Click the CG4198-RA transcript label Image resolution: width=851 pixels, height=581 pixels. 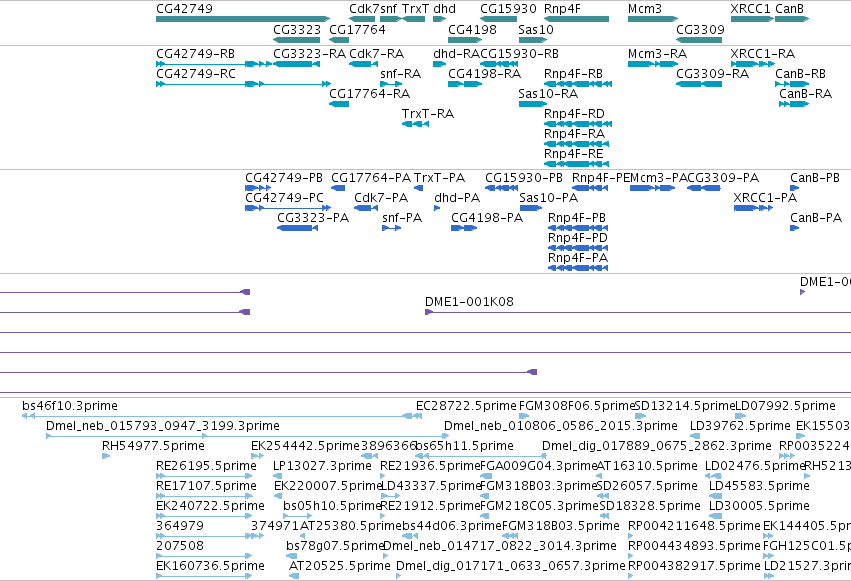(x=485, y=74)
